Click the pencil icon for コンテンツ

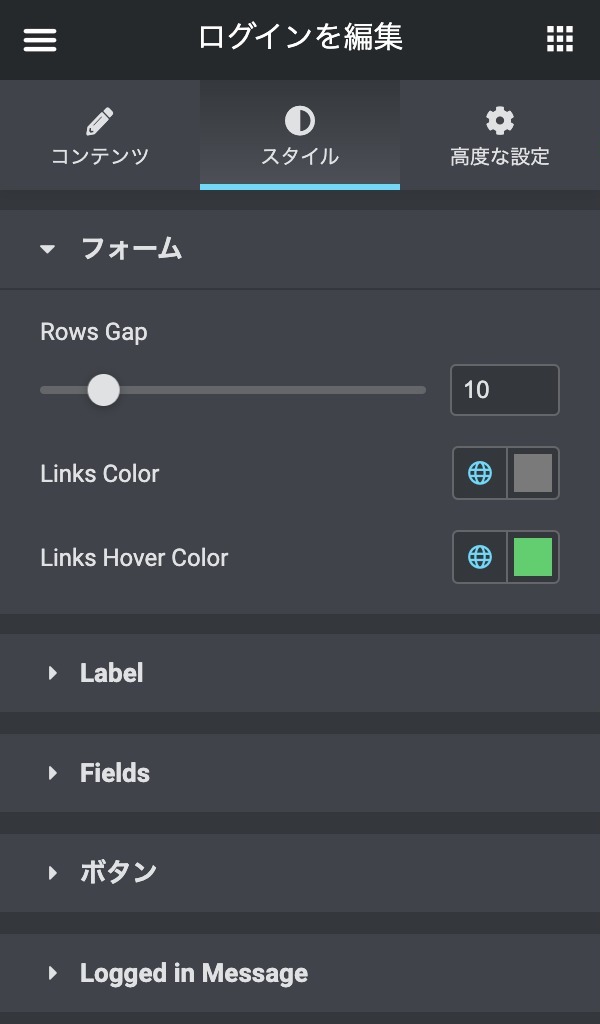[100, 122]
